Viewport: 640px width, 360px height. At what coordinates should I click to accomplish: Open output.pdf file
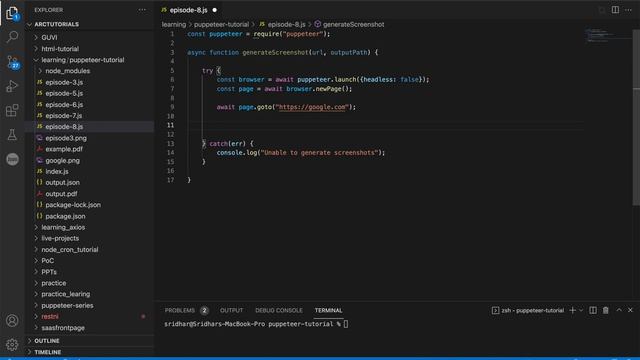pos(61,194)
